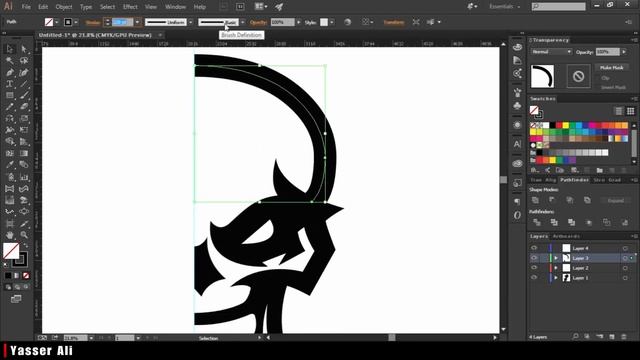The height and width of the screenshot is (360, 640).
Task: Open Essentials workspace dropdown
Action: tap(504, 7)
